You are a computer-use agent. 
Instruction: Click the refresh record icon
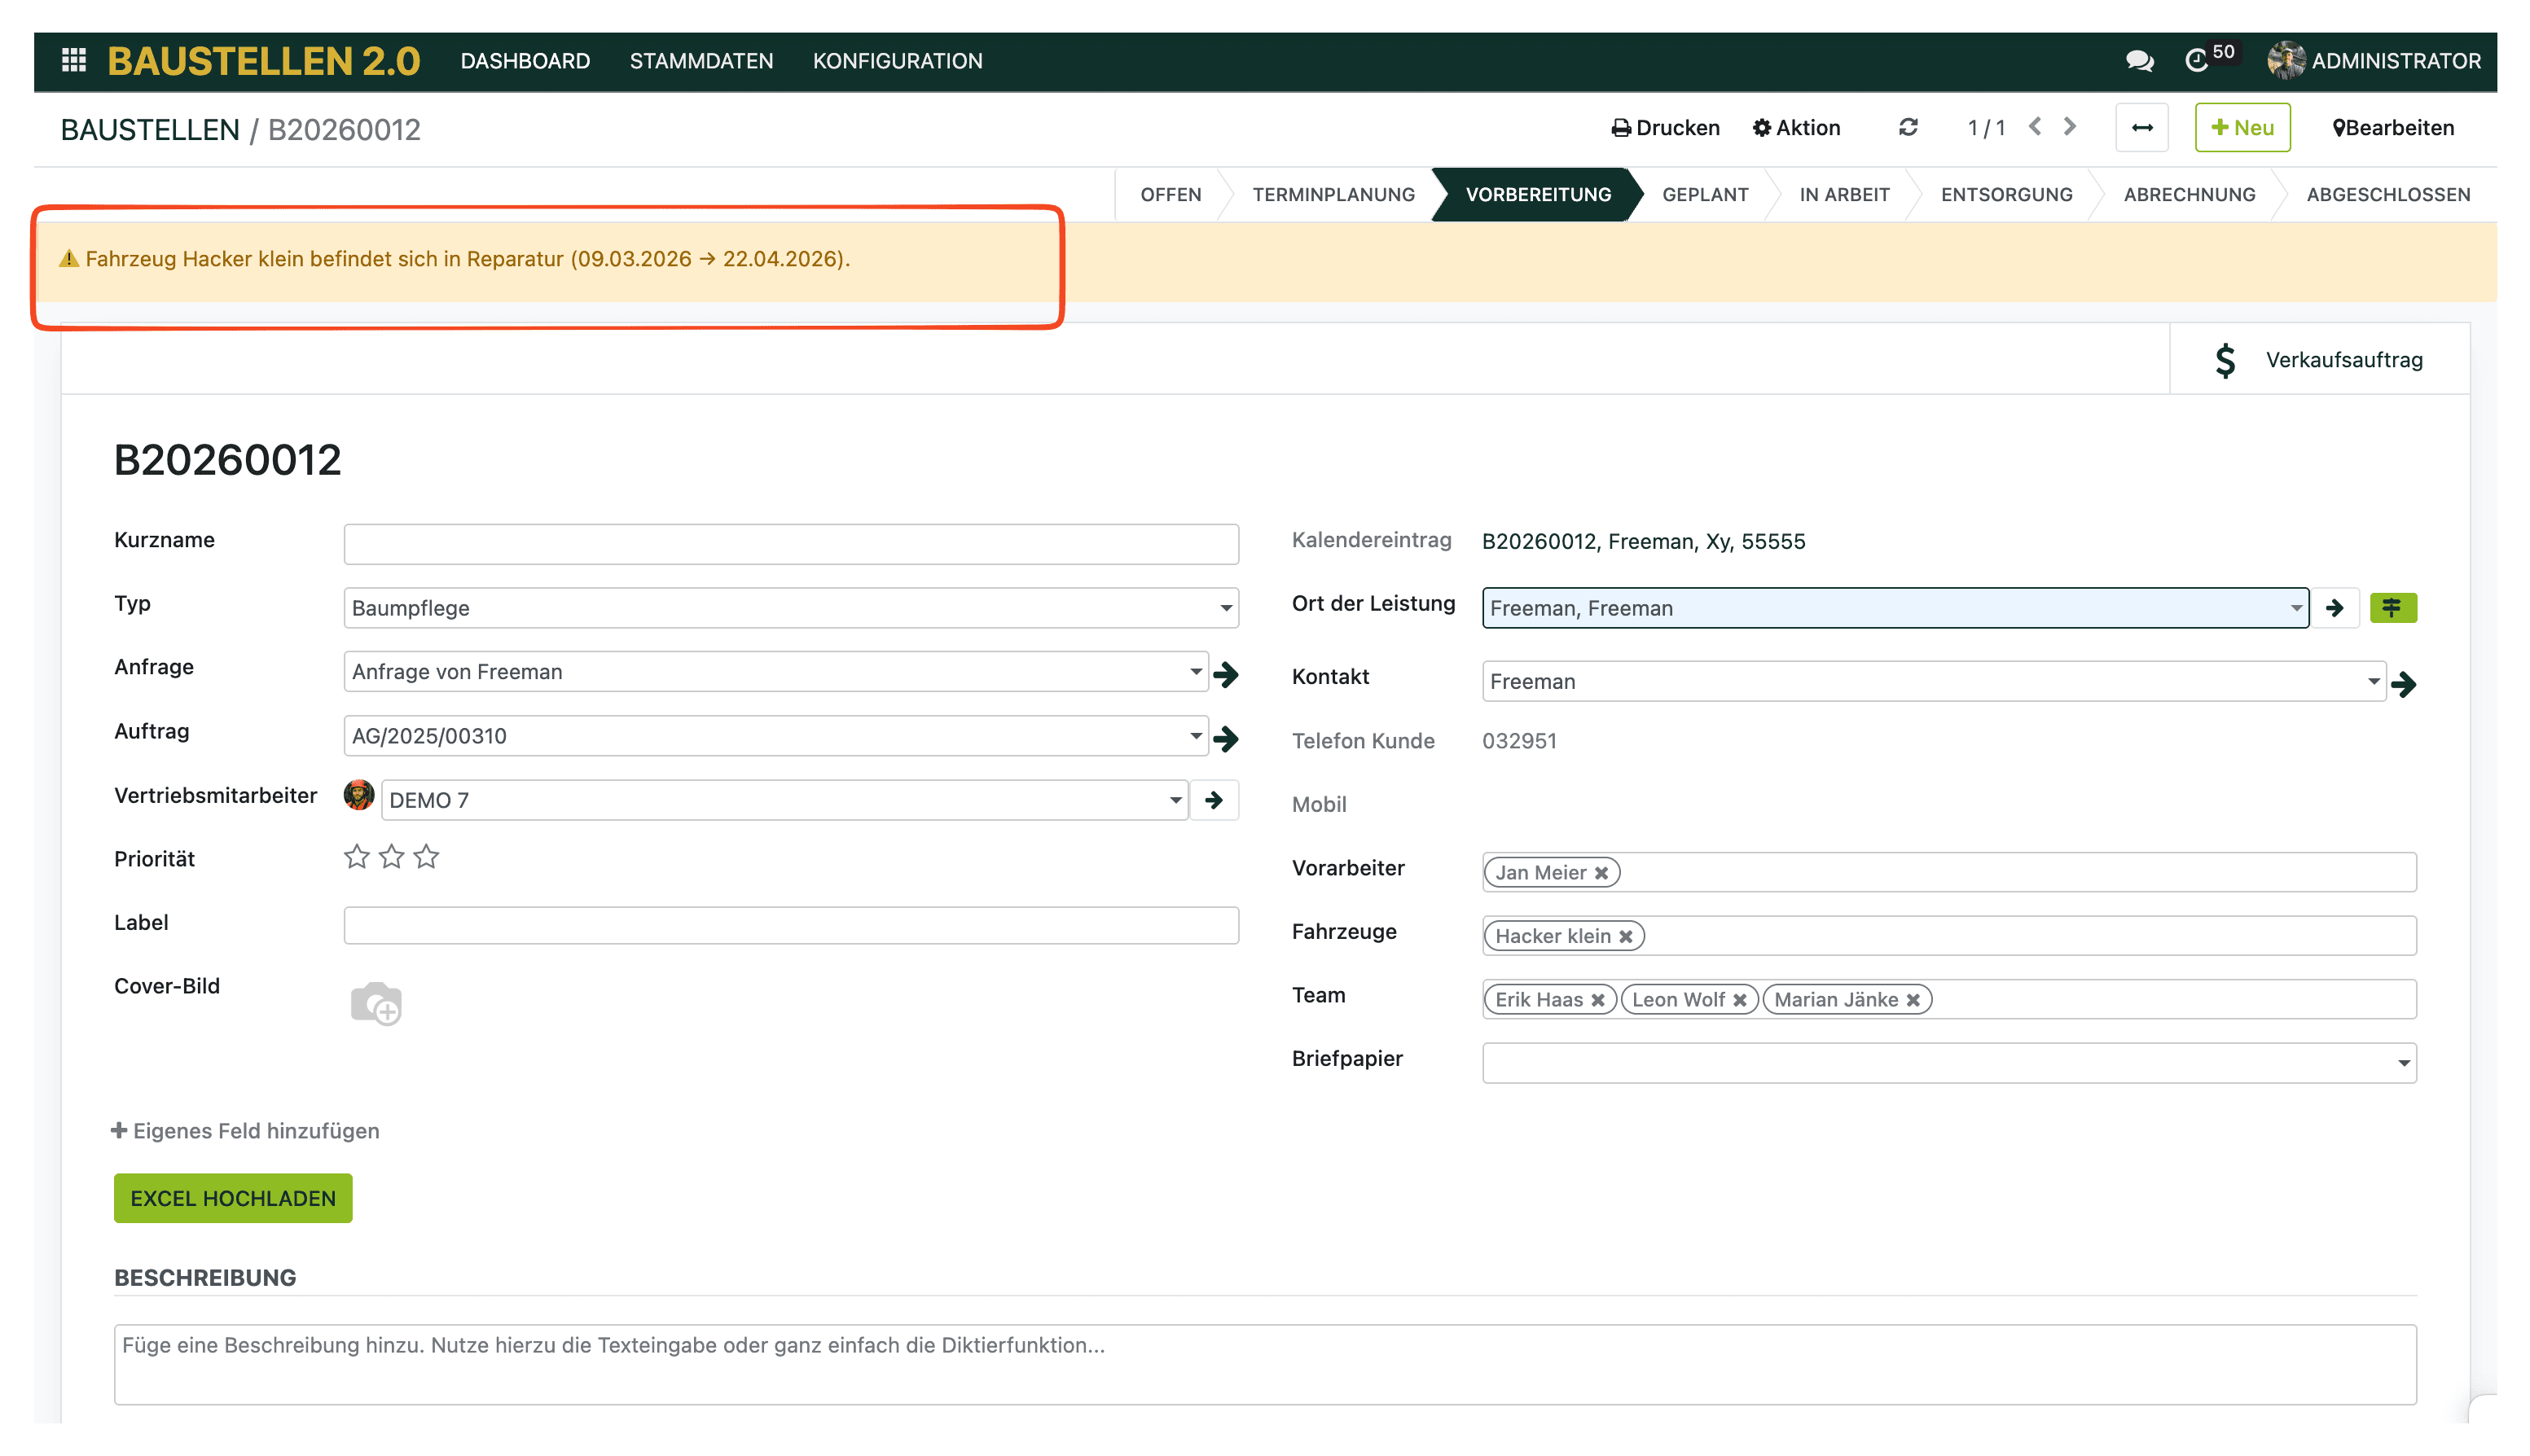[x=1907, y=127]
